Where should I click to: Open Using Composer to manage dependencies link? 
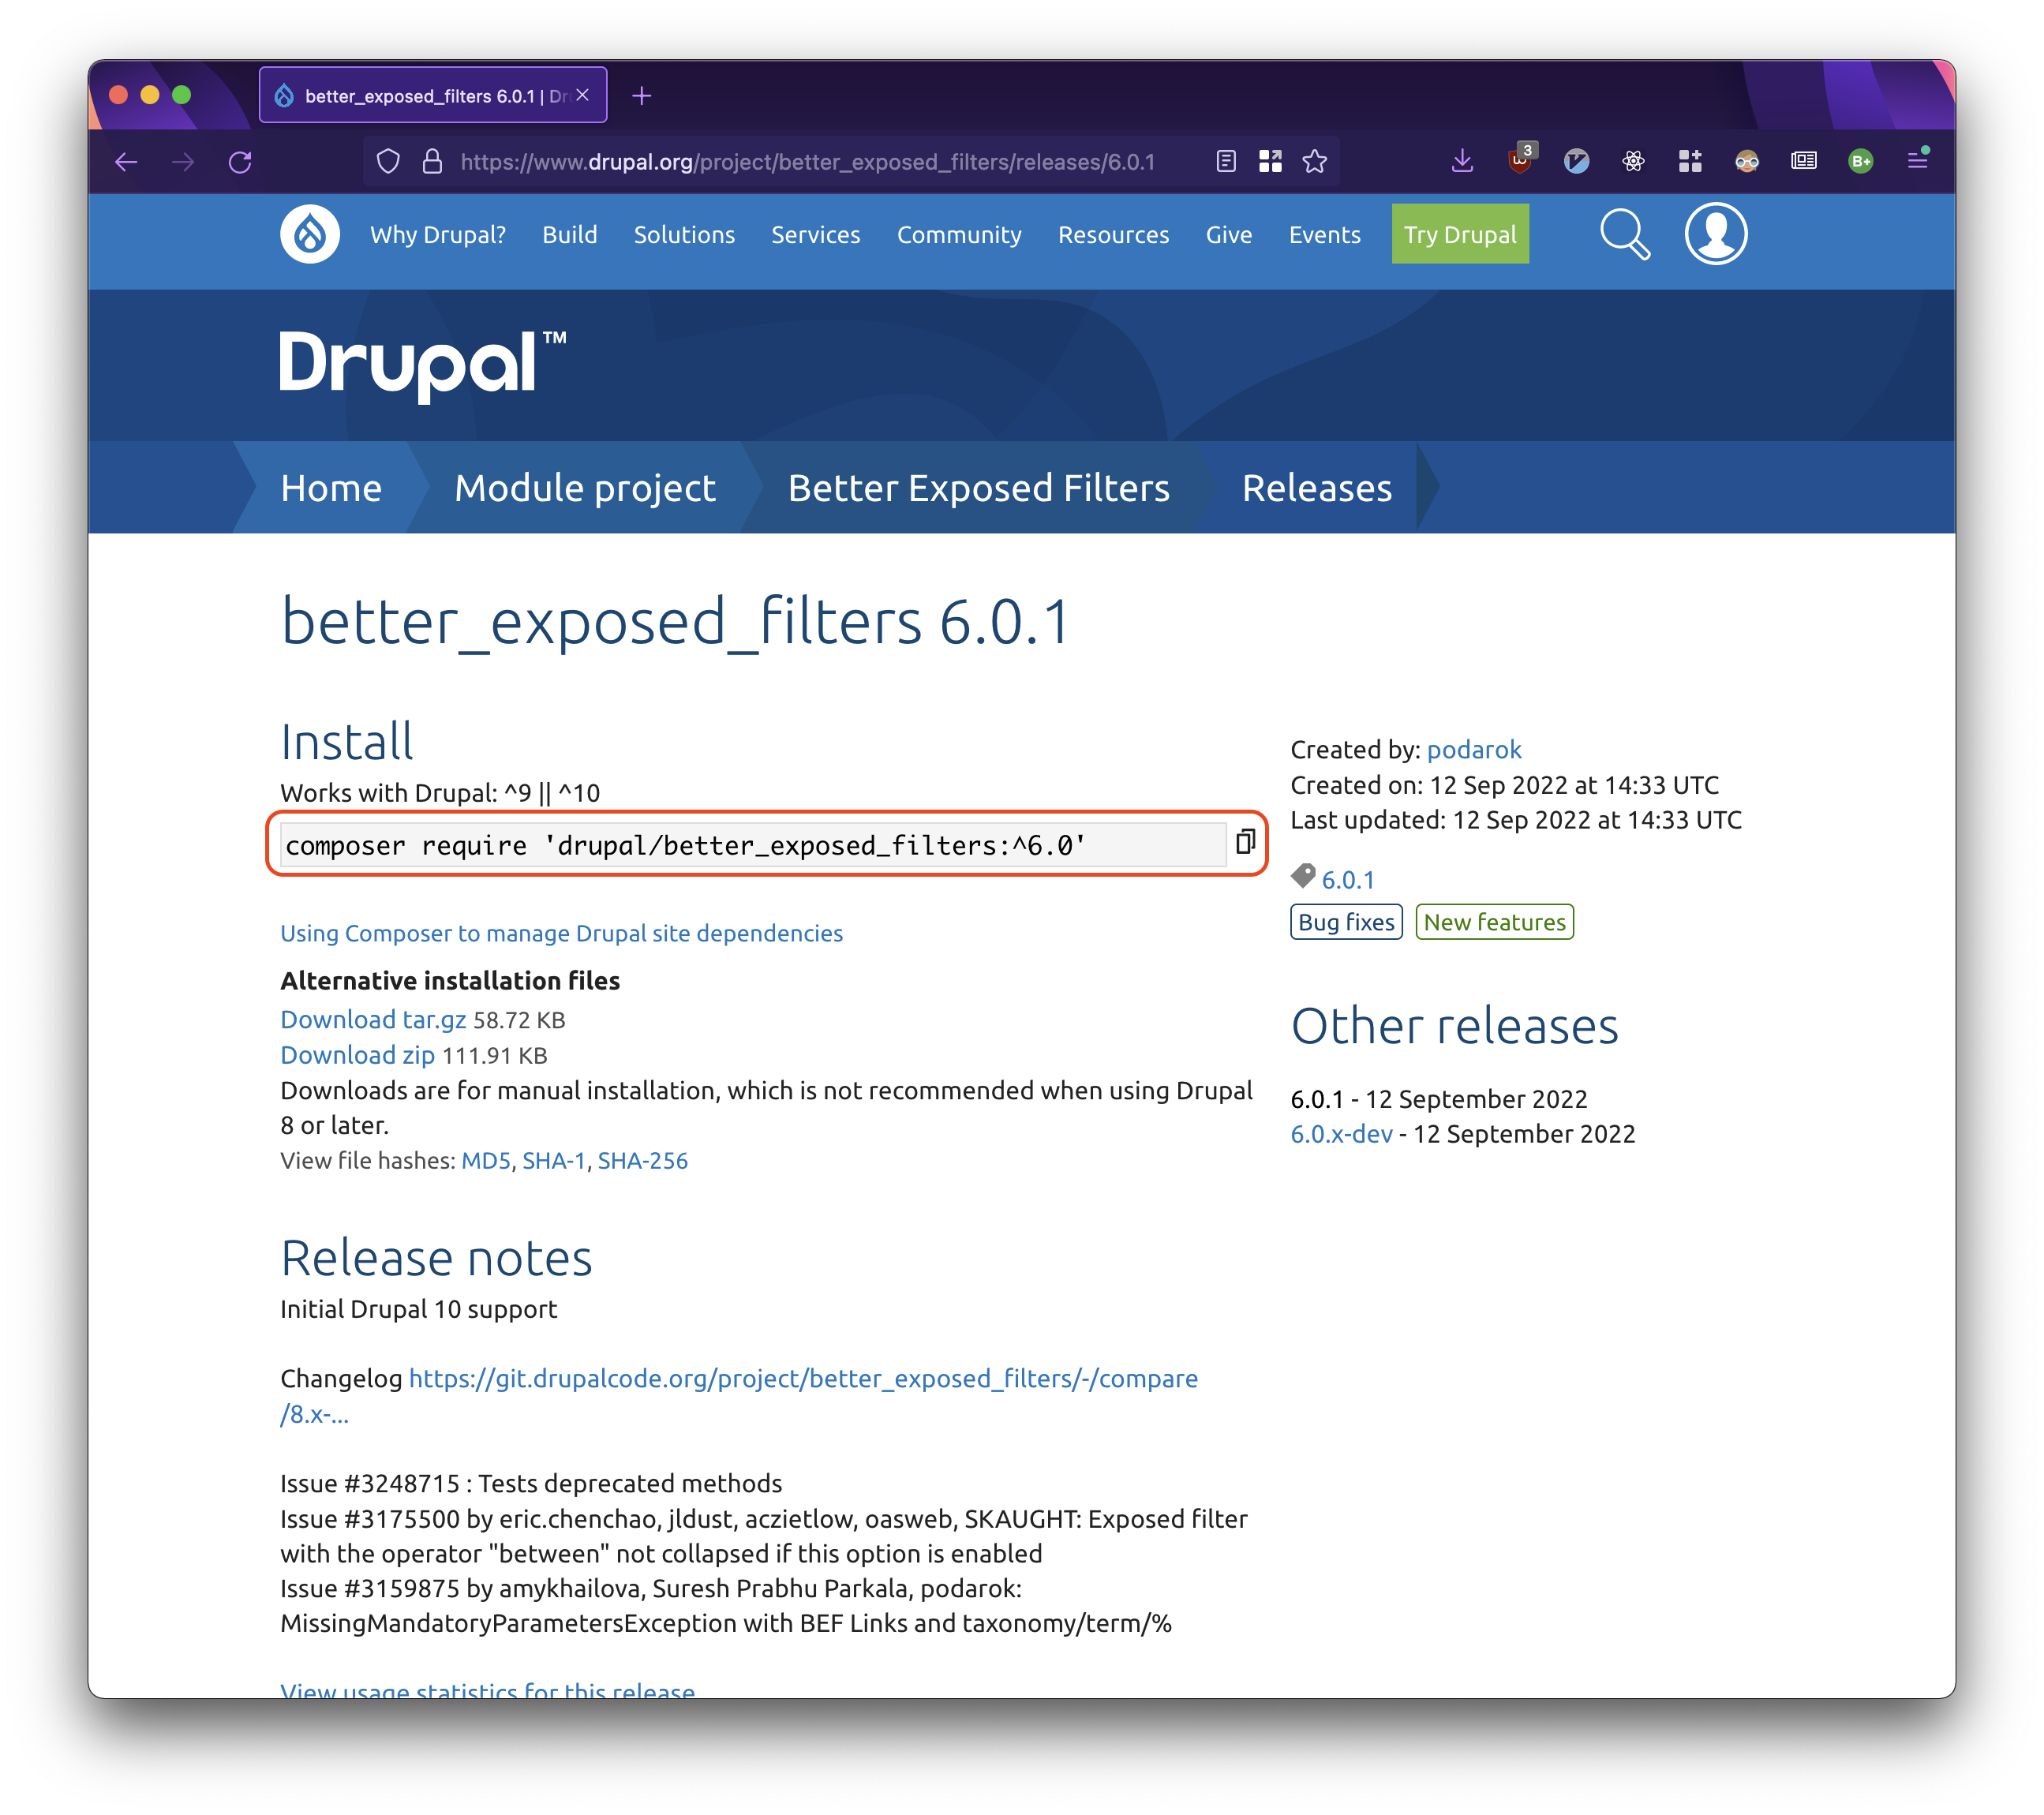pyautogui.click(x=562, y=933)
